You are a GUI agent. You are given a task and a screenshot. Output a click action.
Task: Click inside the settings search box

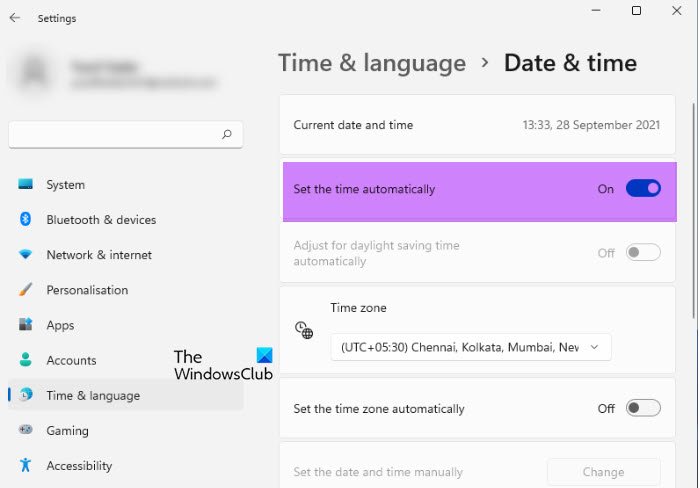click(x=115, y=134)
